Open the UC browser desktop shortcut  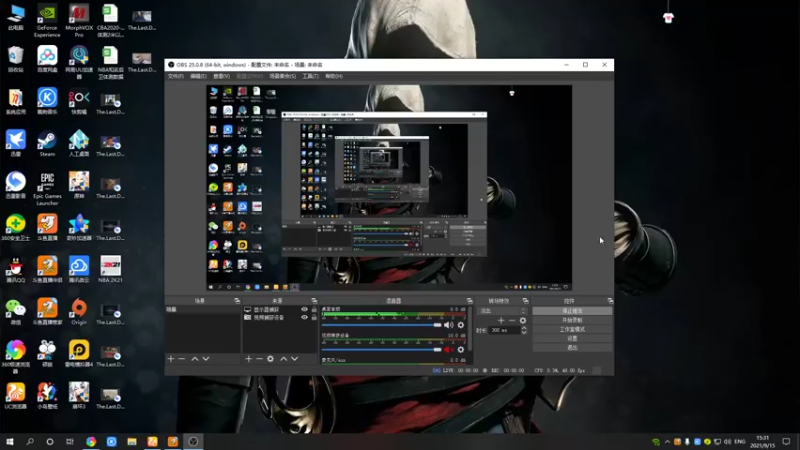15,396
